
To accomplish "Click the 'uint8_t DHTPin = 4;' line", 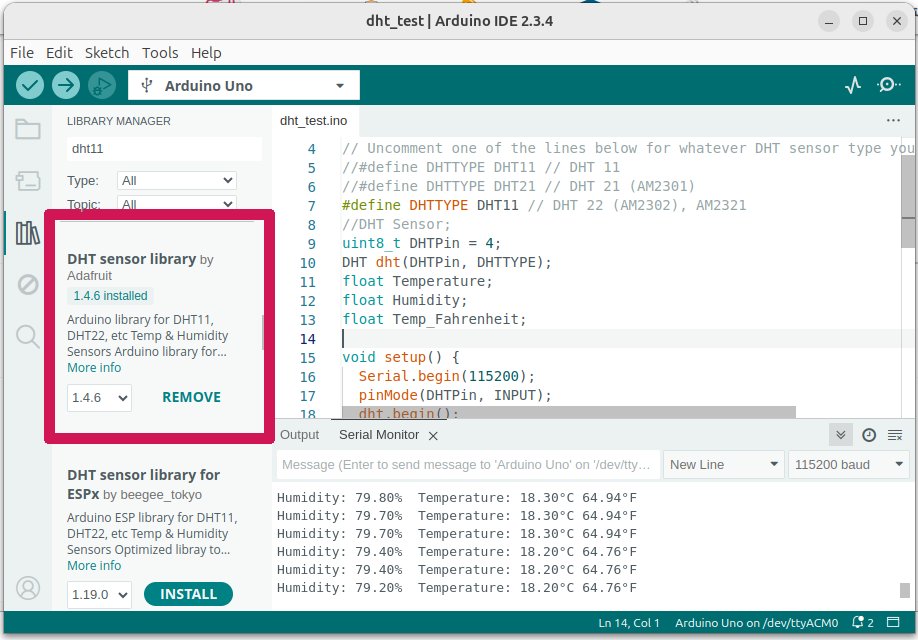I will [x=422, y=243].
